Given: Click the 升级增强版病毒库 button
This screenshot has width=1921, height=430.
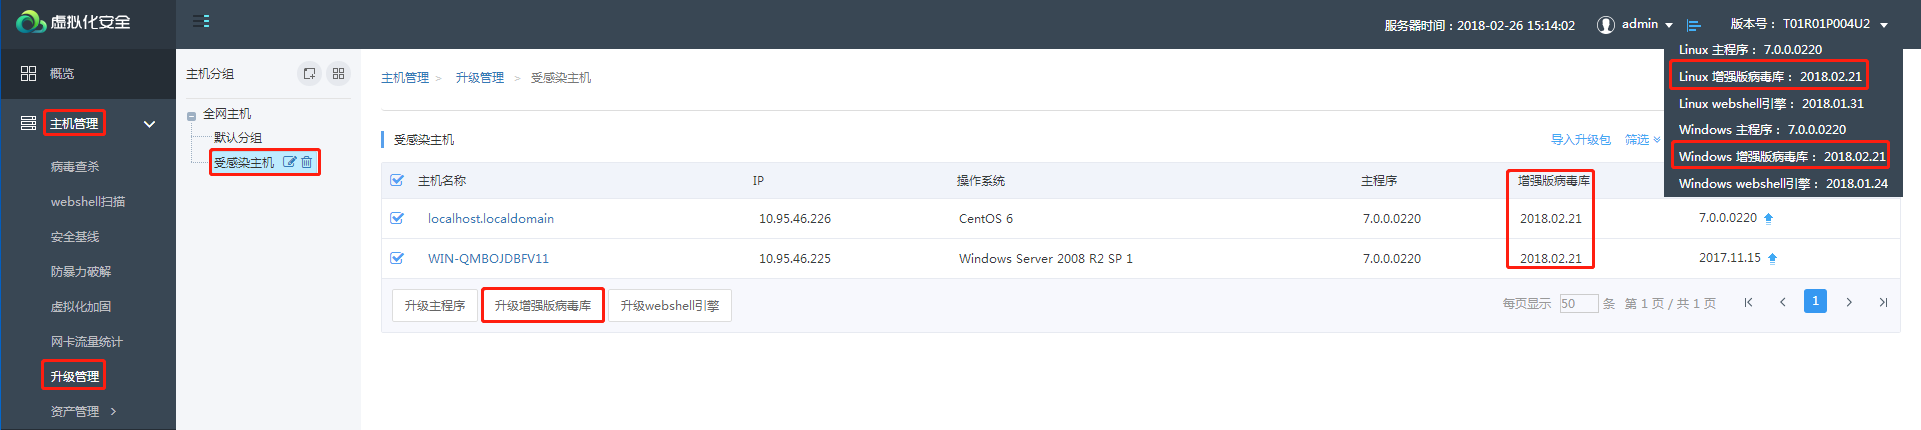Looking at the screenshot, I should [x=543, y=306].
